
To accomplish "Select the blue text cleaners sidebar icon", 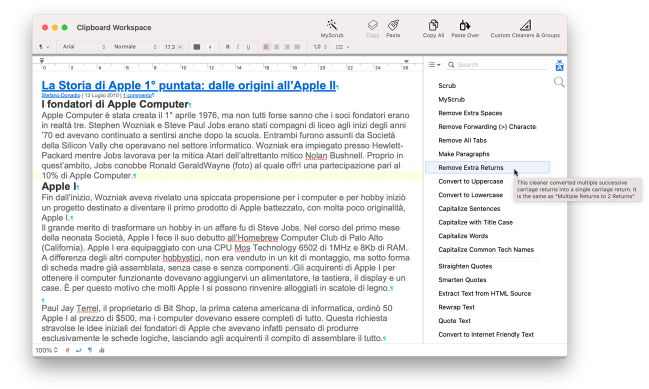I will [x=559, y=65].
